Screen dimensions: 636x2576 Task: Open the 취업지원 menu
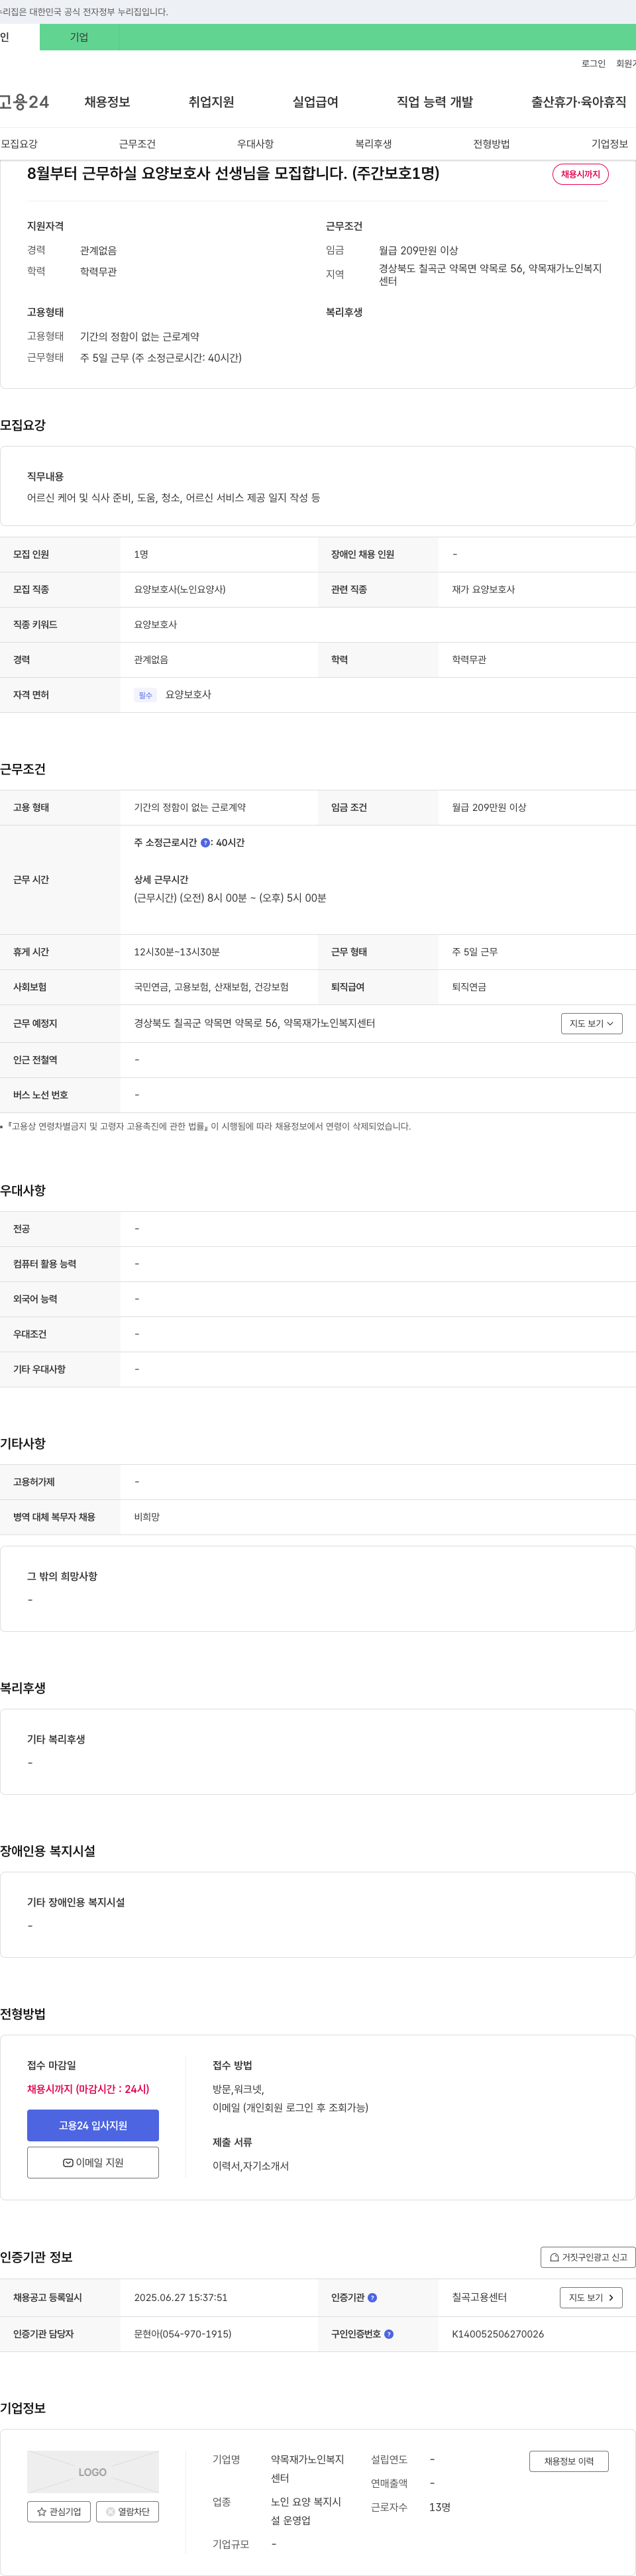coord(211,102)
